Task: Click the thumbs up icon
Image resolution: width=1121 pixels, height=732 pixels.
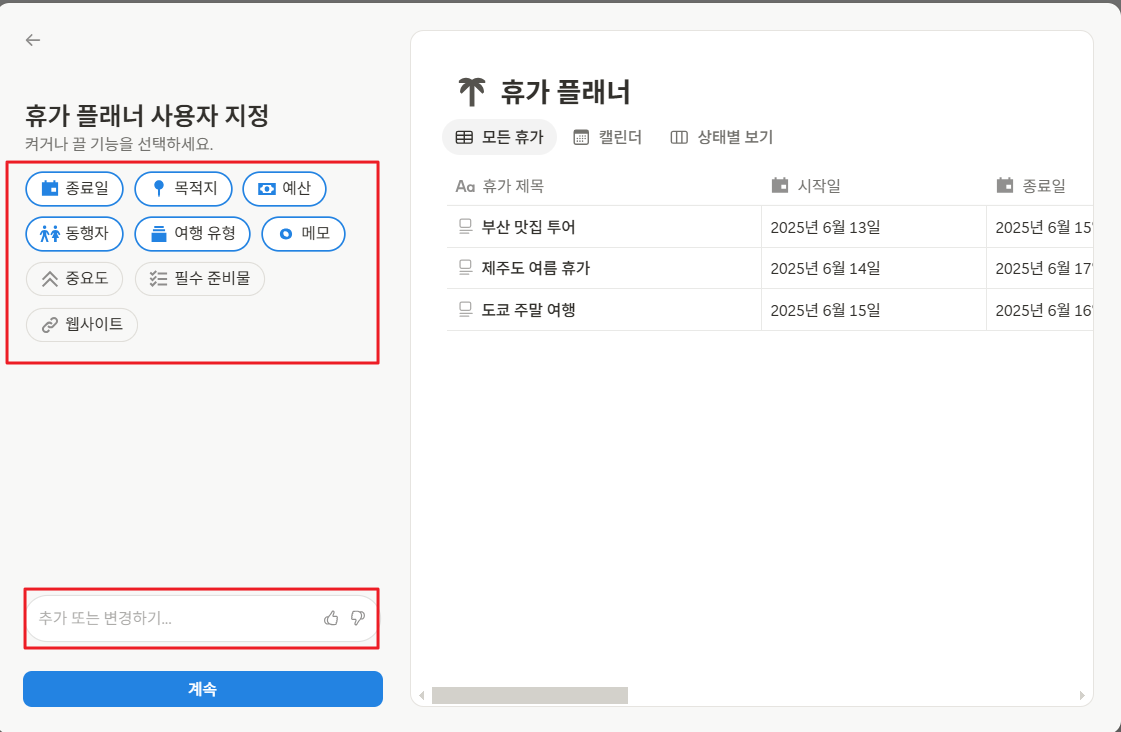Action: 332,618
